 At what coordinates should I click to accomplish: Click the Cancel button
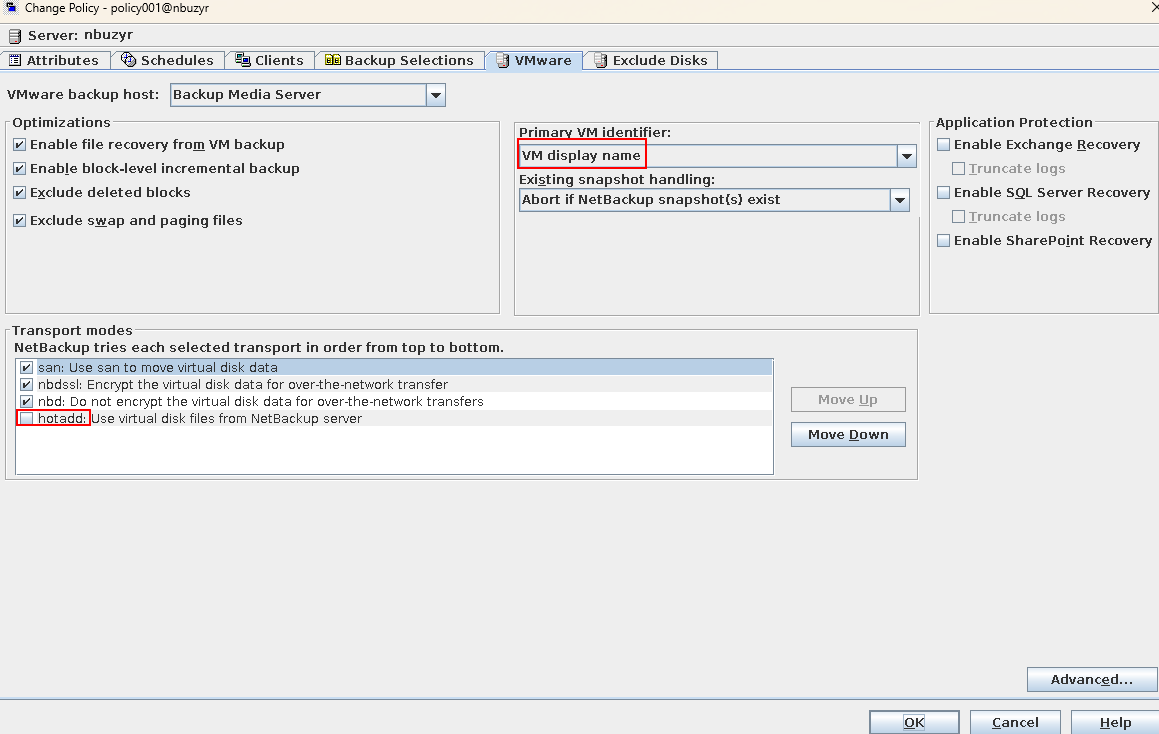1015,722
